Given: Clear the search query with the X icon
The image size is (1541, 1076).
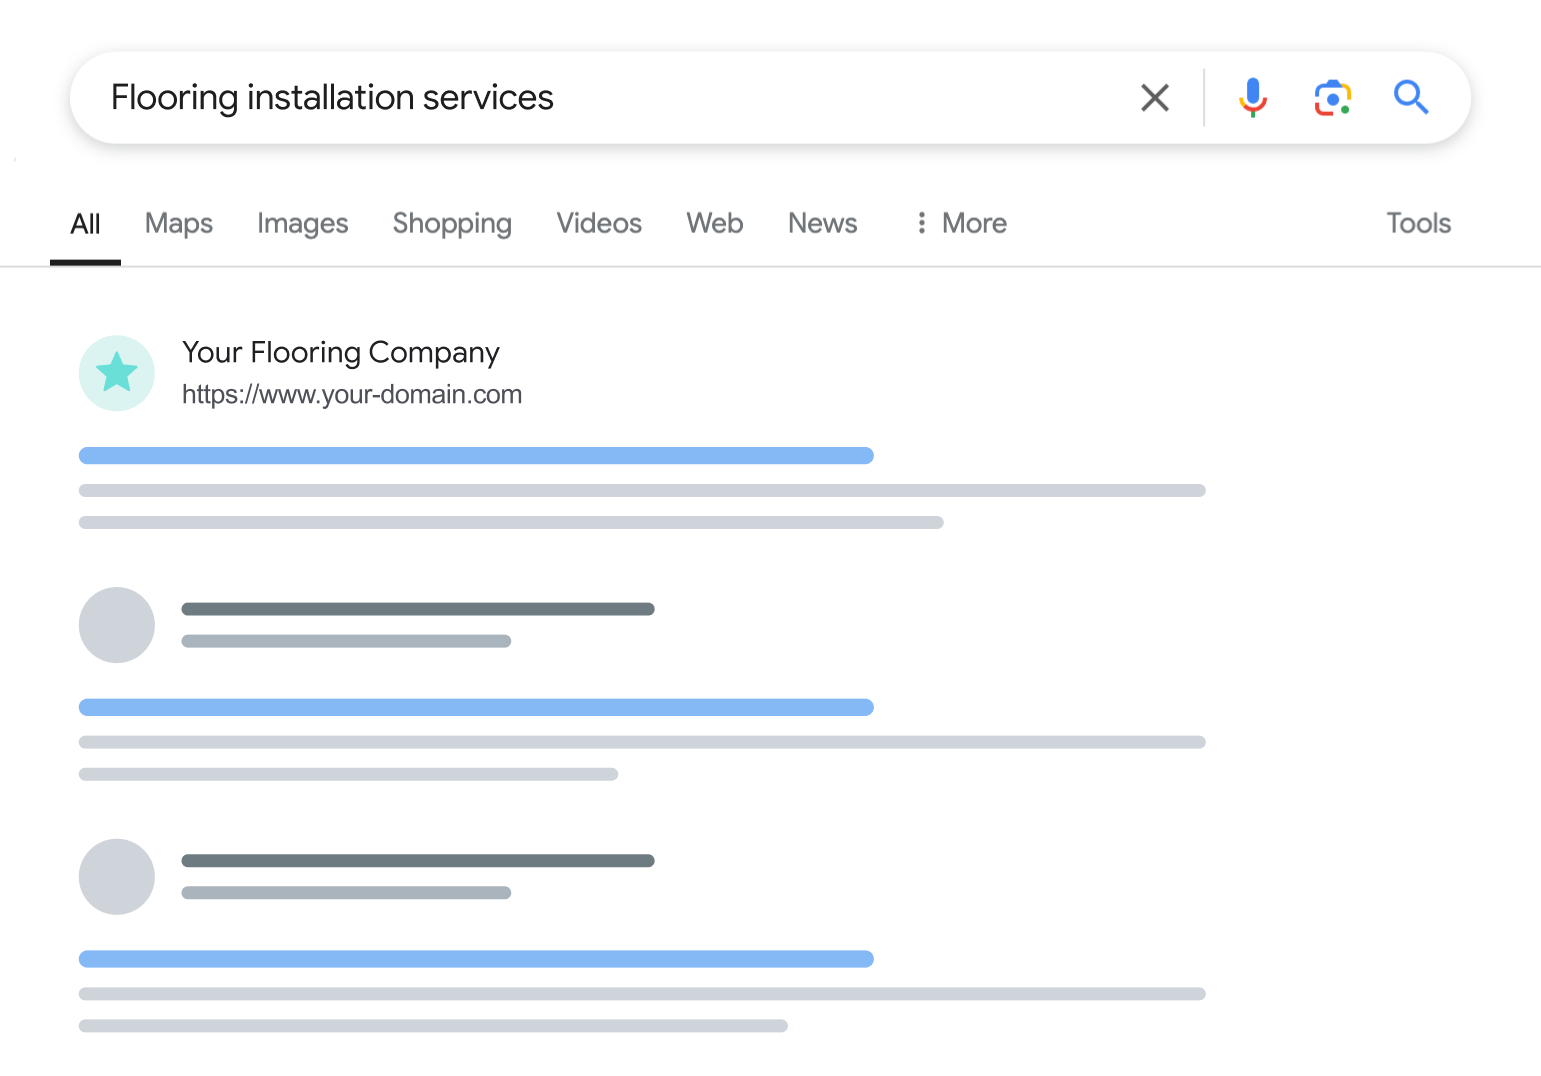Looking at the screenshot, I should click(1155, 98).
